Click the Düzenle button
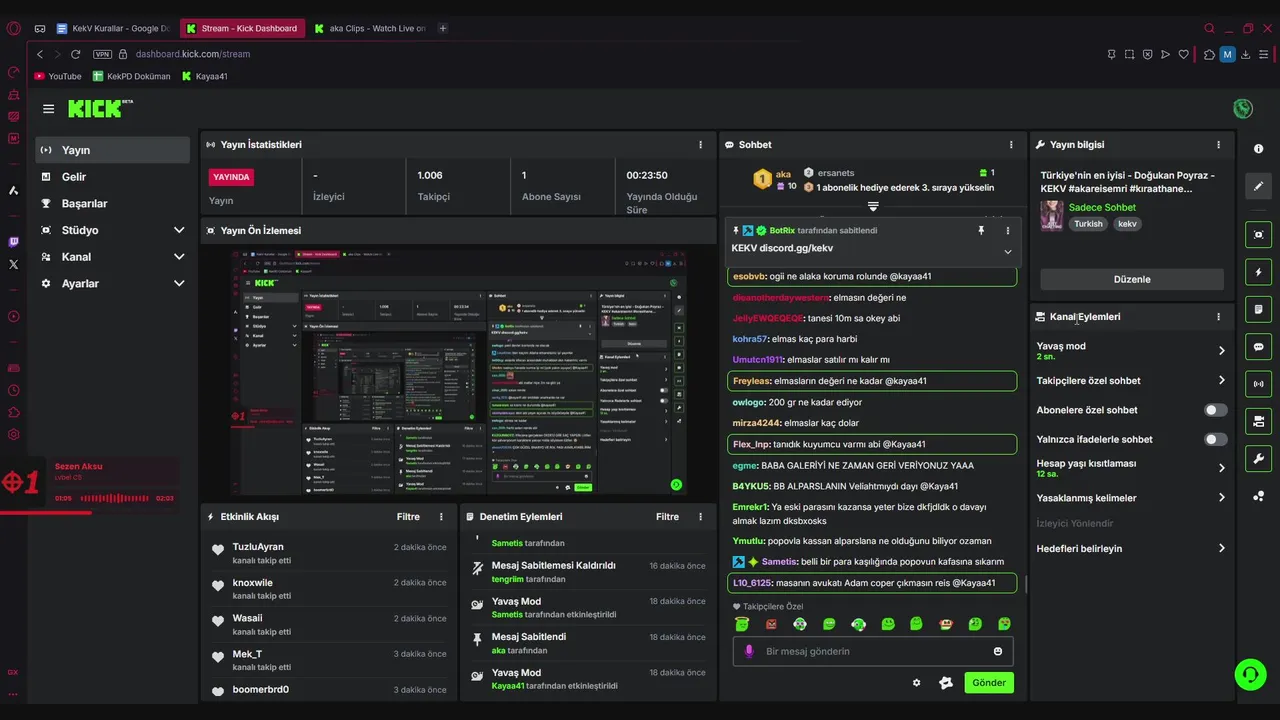The height and width of the screenshot is (720, 1280). point(1132,279)
